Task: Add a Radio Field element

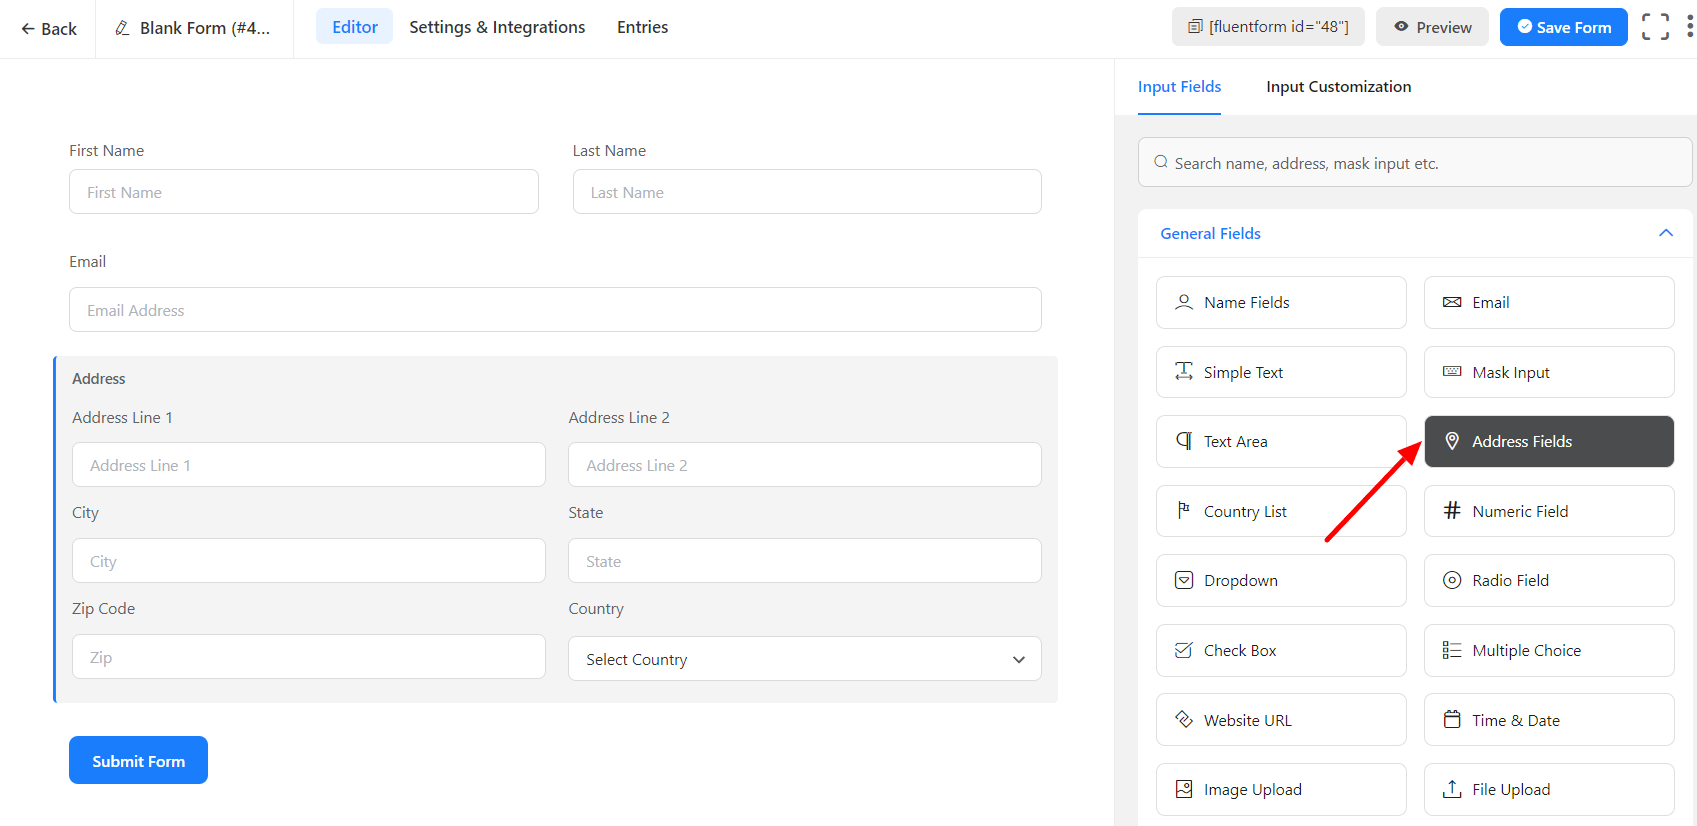Action: pos(1548,580)
